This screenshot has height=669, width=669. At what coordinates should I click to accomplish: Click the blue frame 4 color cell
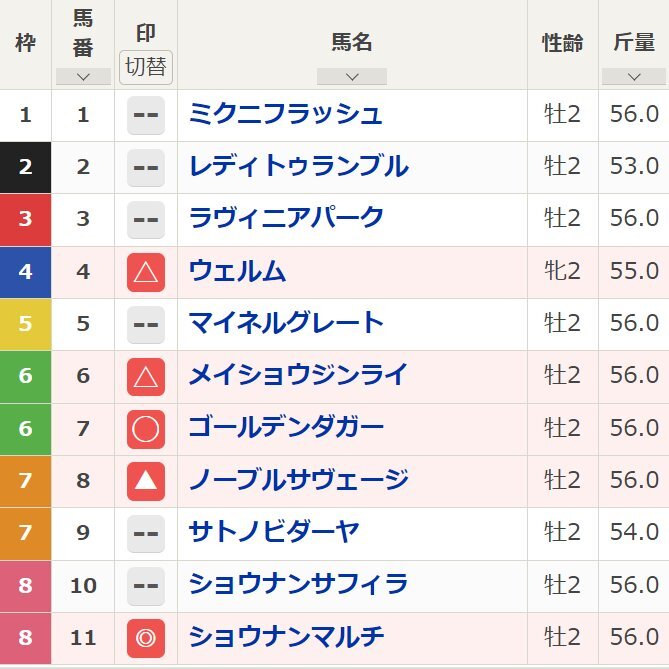tap(25, 272)
